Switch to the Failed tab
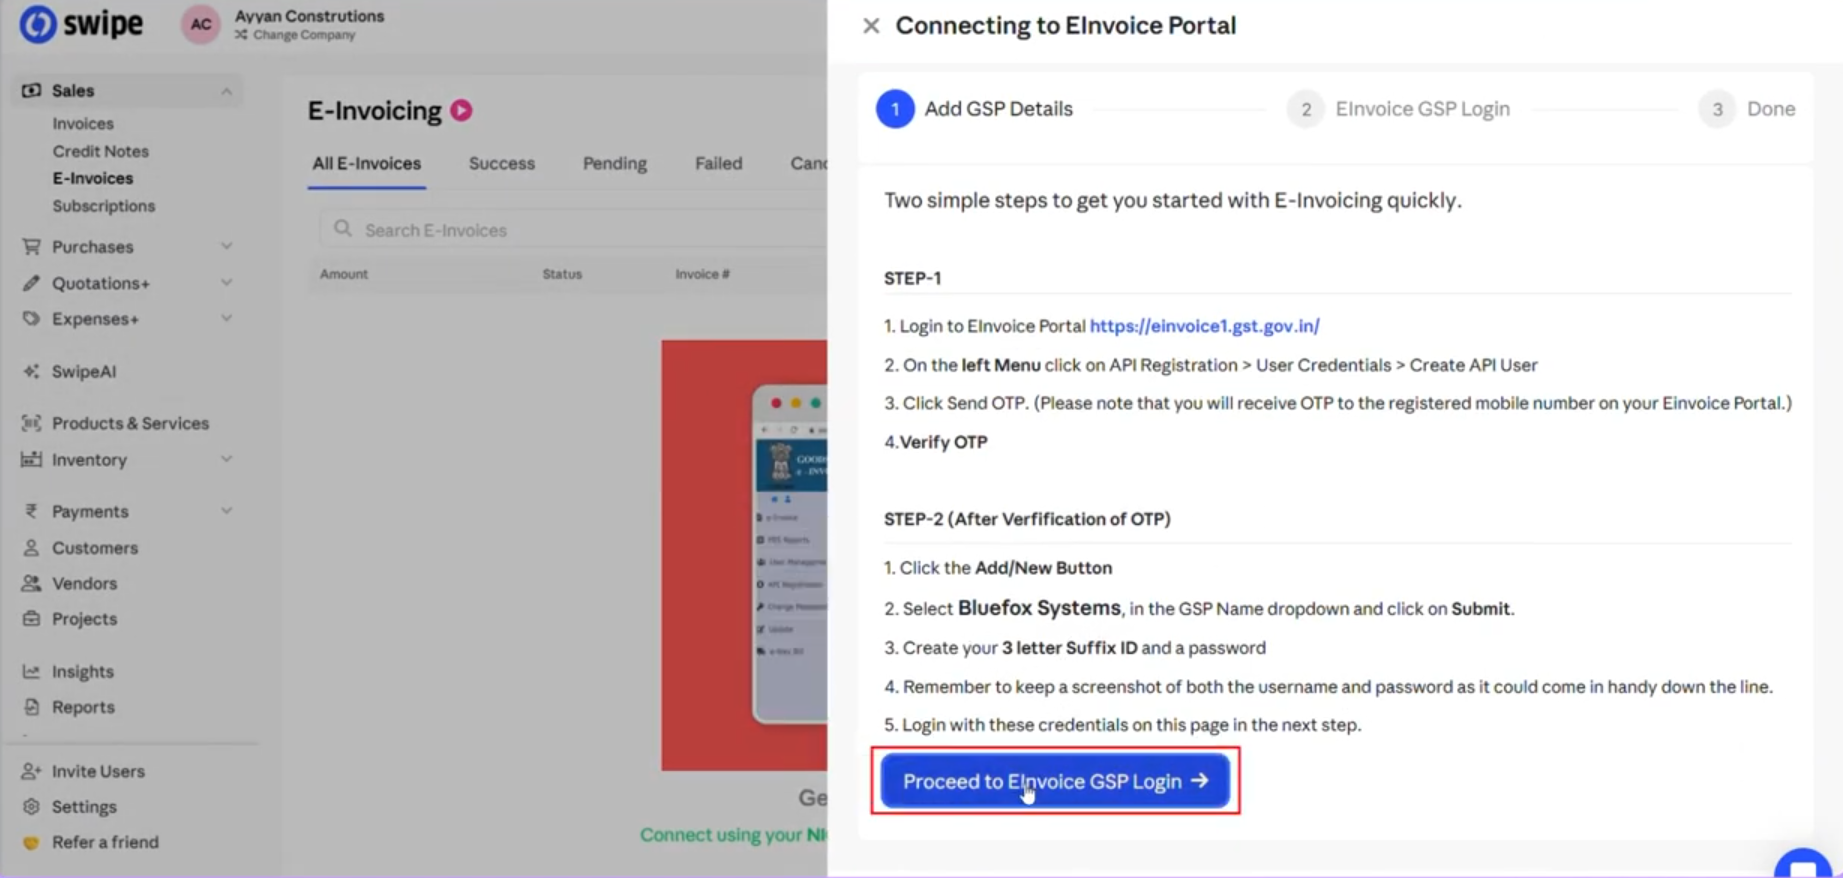Screen dimensions: 1843x878 click(x=719, y=163)
